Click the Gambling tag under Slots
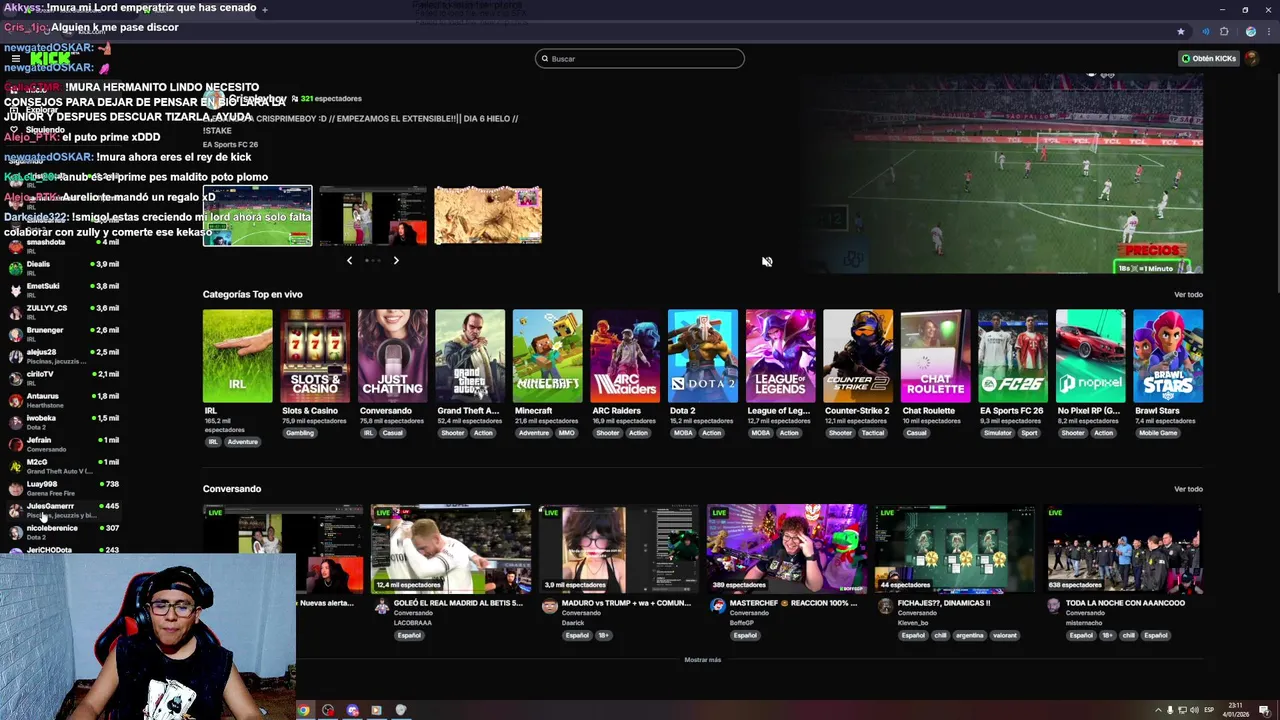This screenshot has width=1280, height=720. click(300, 433)
